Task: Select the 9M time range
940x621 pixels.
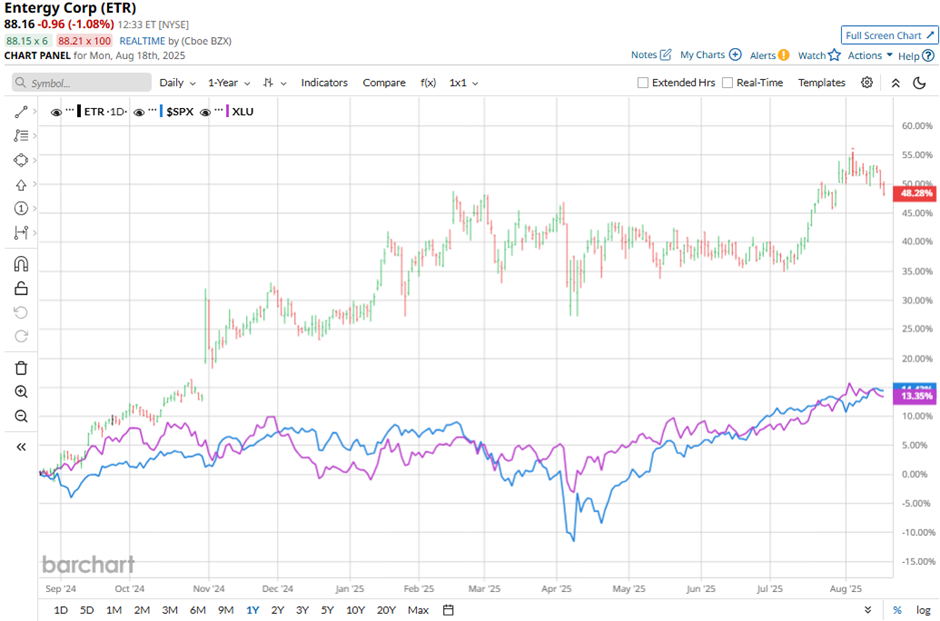Action: pos(225,610)
